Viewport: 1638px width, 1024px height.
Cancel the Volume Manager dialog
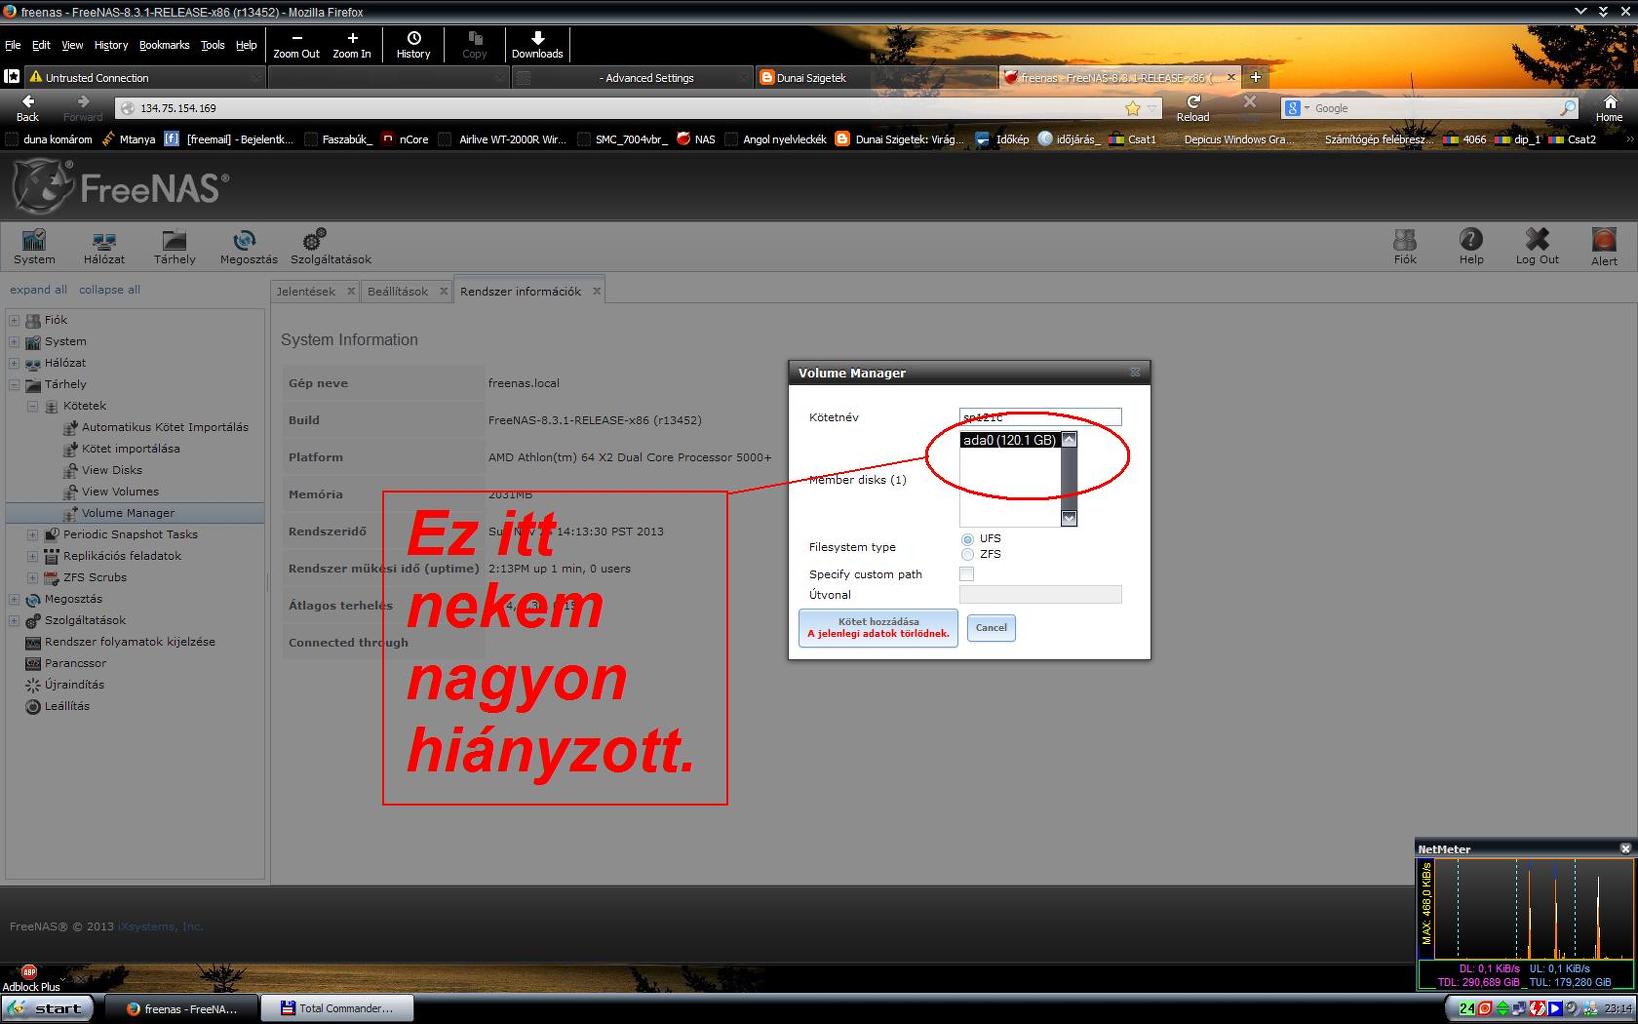click(991, 628)
